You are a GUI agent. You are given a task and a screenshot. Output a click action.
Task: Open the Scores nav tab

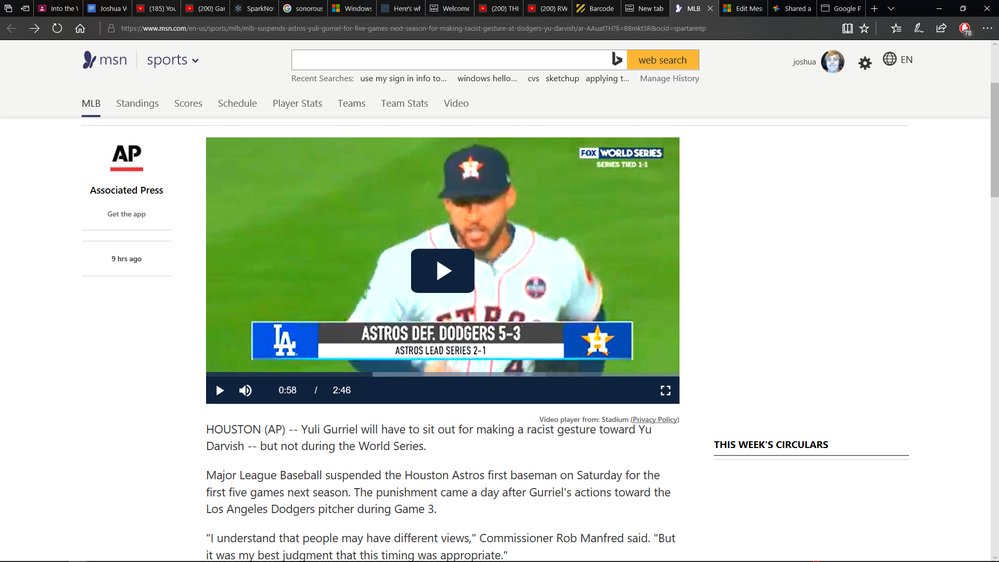188,103
